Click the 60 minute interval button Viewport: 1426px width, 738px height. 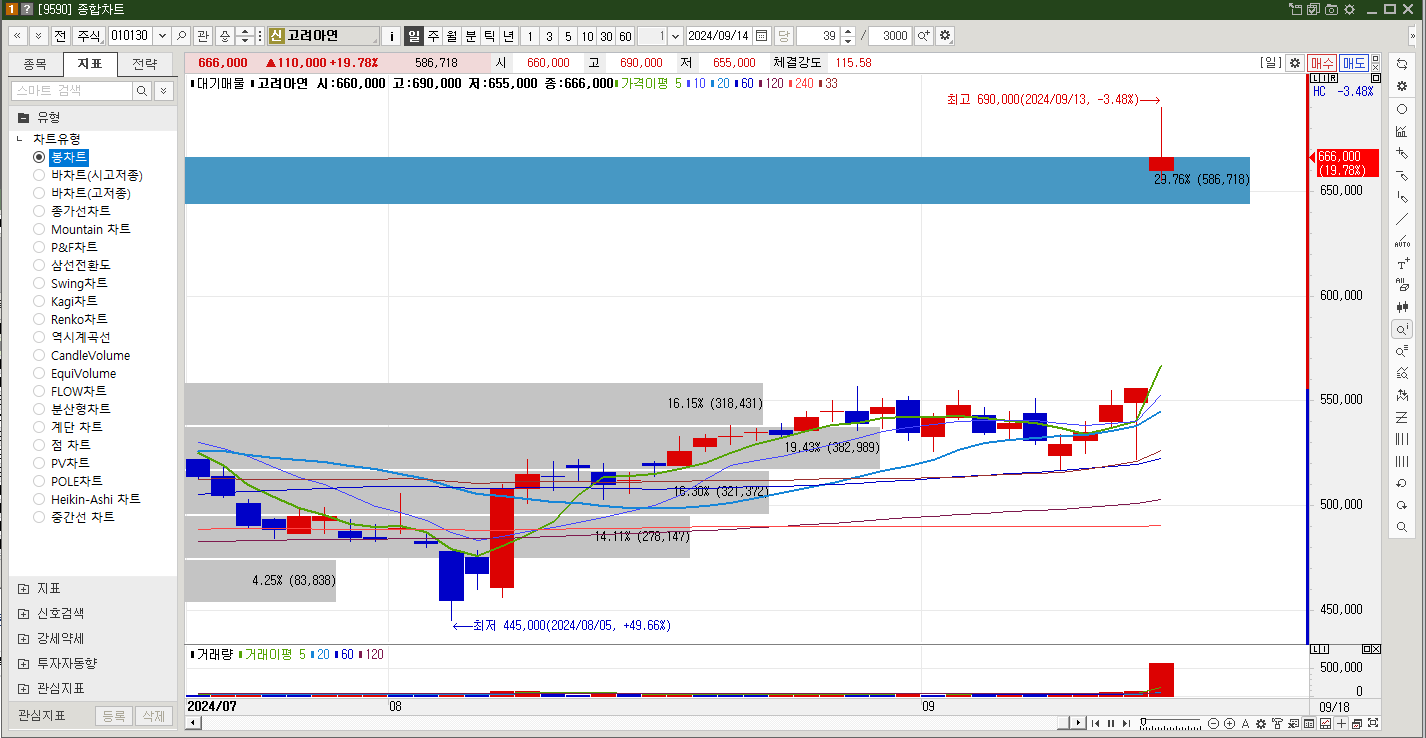625,36
